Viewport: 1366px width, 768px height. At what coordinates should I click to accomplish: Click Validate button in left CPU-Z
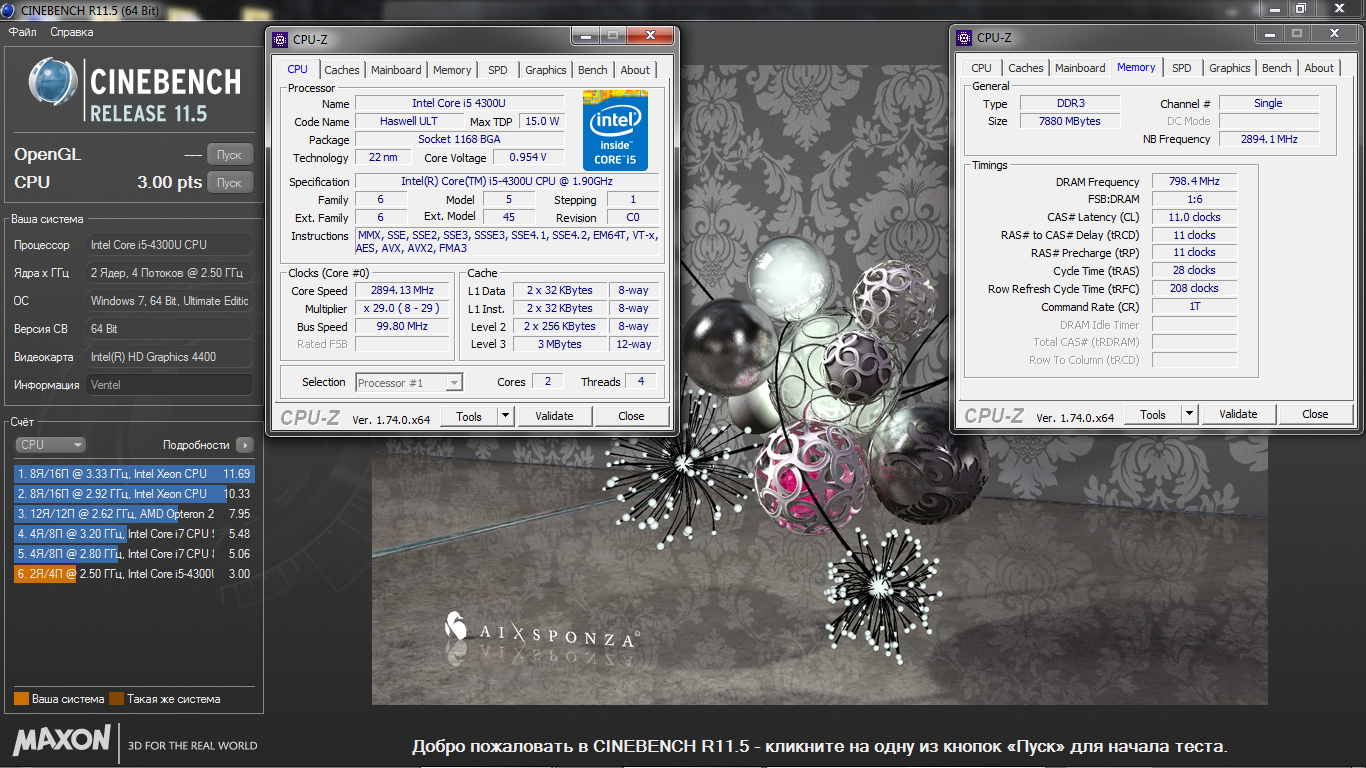tap(554, 416)
